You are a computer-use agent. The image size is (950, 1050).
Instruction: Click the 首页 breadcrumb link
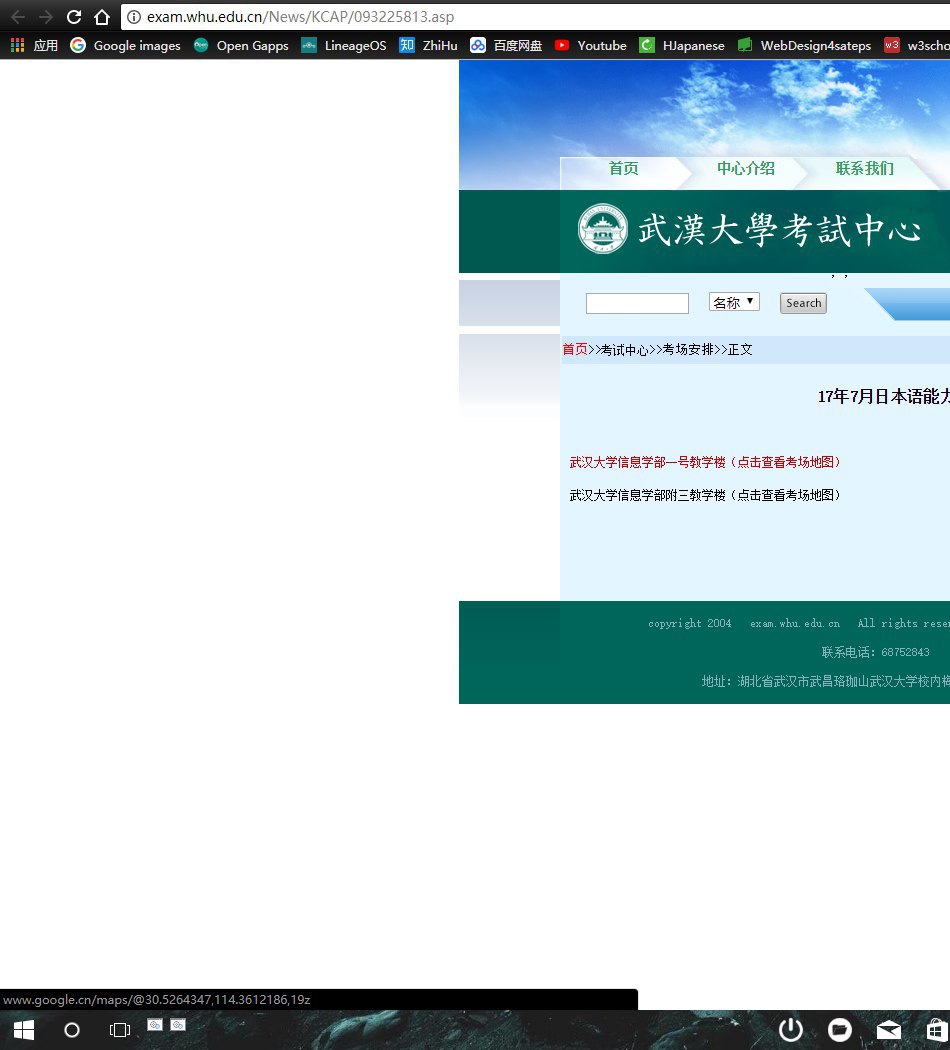(575, 349)
